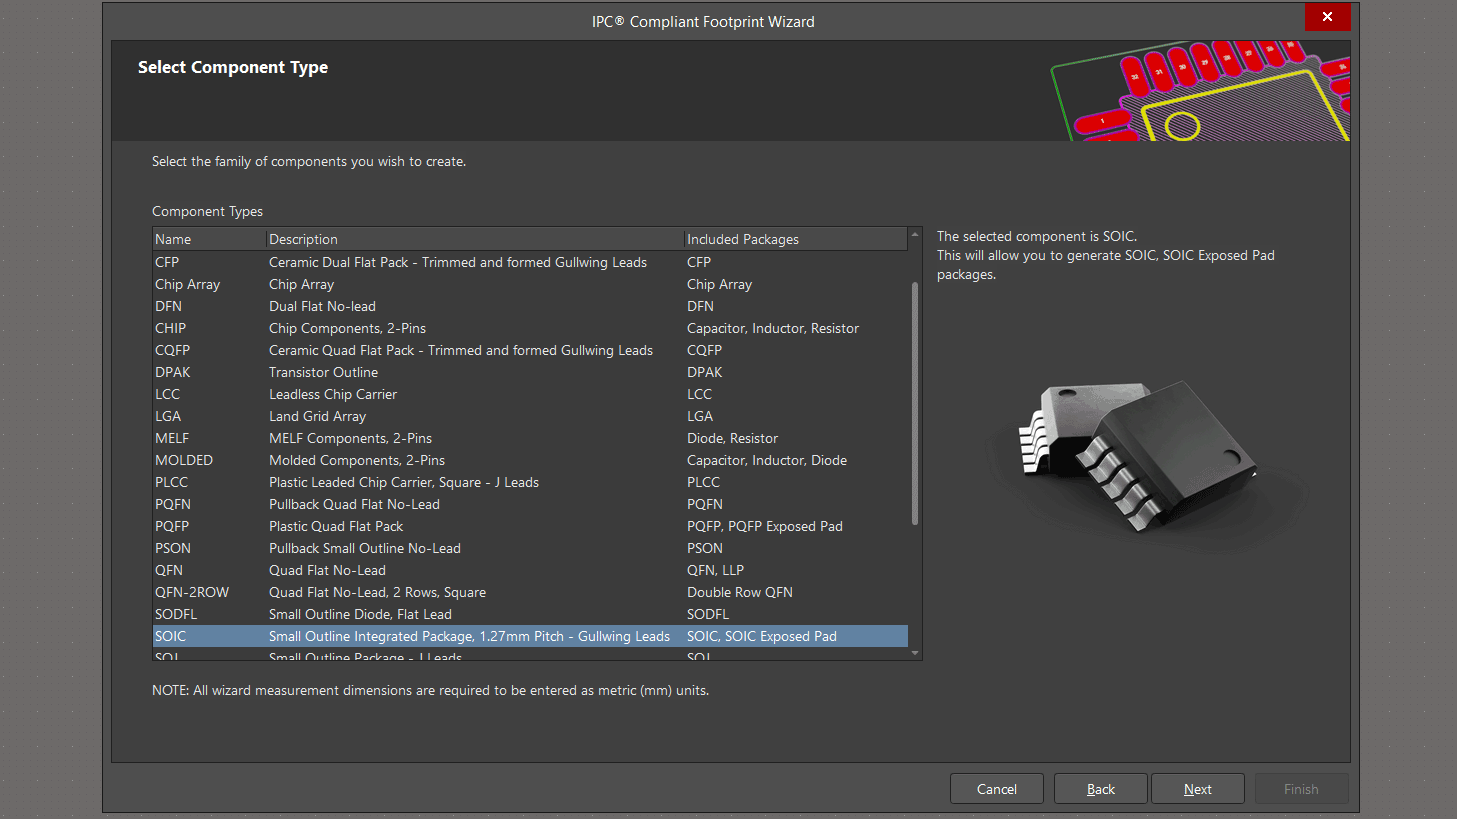The width and height of the screenshot is (1457, 819).
Task: Pick the CQFP ceramic quad flat pack
Action: [x=172, y=350]
